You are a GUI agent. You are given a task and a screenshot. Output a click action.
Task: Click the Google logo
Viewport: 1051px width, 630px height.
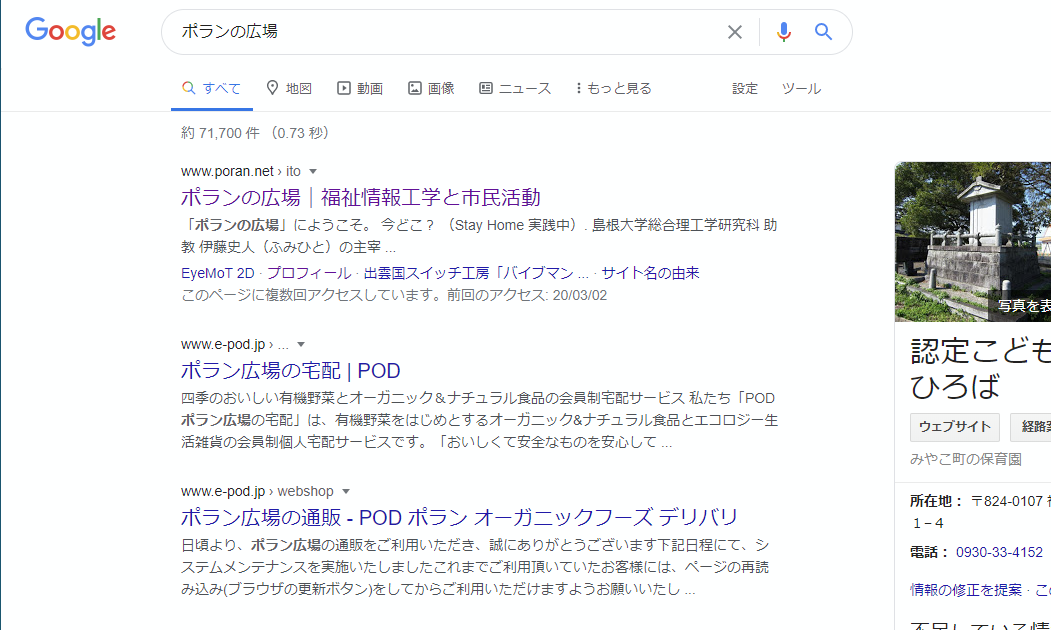70,32
